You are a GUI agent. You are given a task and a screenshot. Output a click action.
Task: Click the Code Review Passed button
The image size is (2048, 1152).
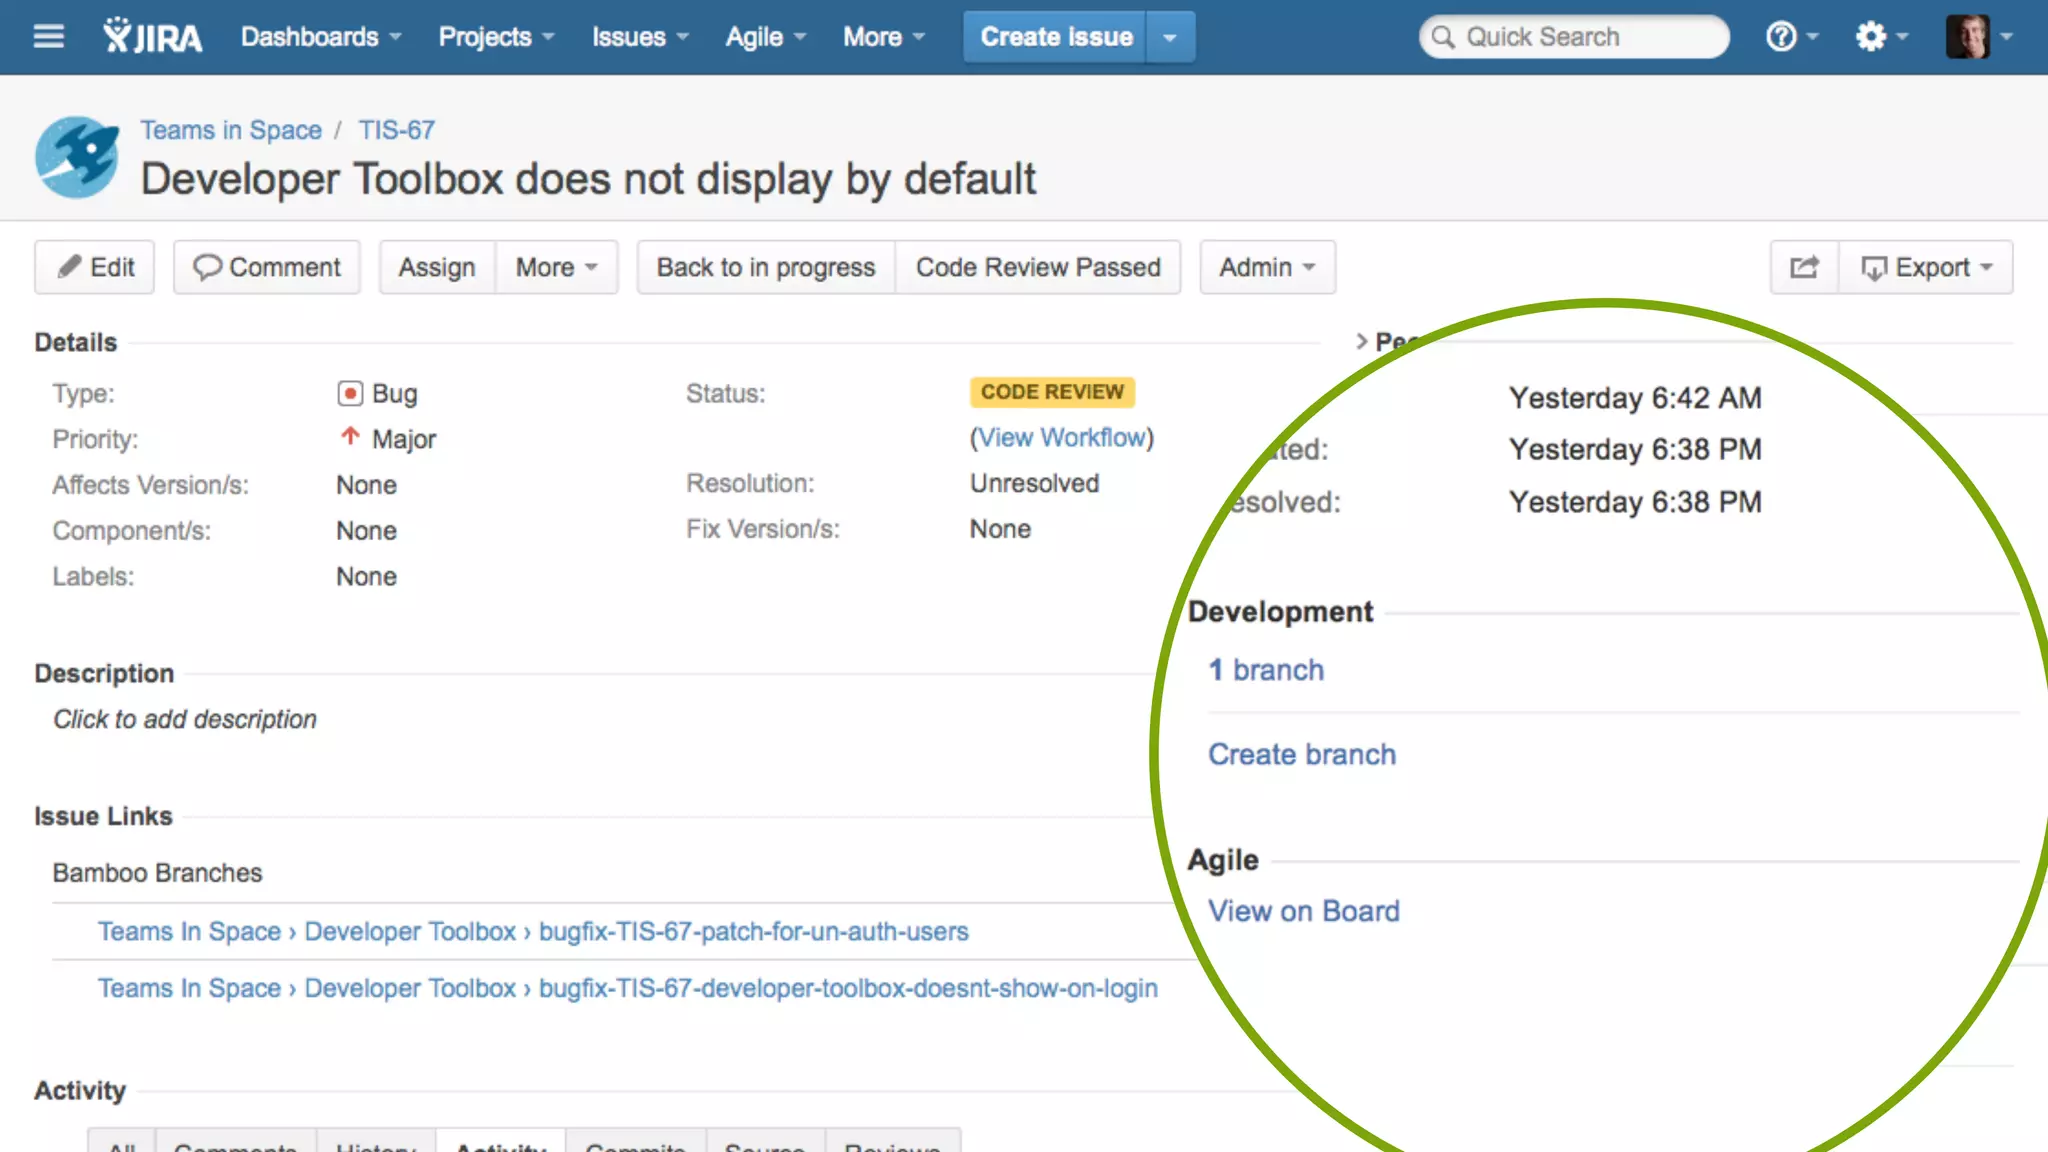pyautogui.click(x=1038, y=267)
